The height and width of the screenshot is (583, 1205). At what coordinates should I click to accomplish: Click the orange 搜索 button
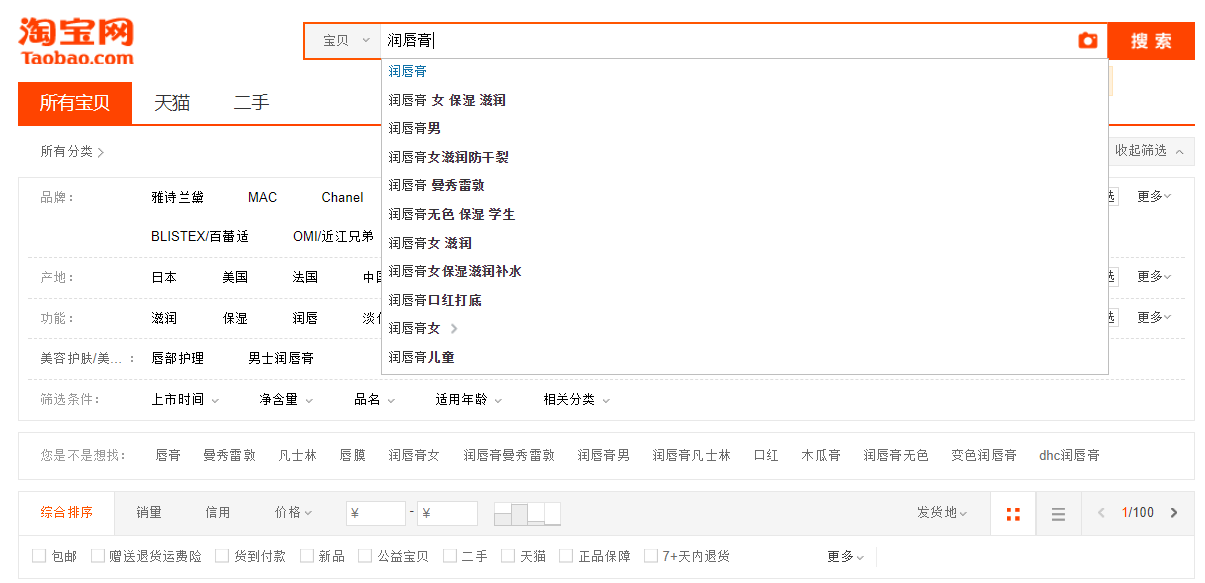1150,41
